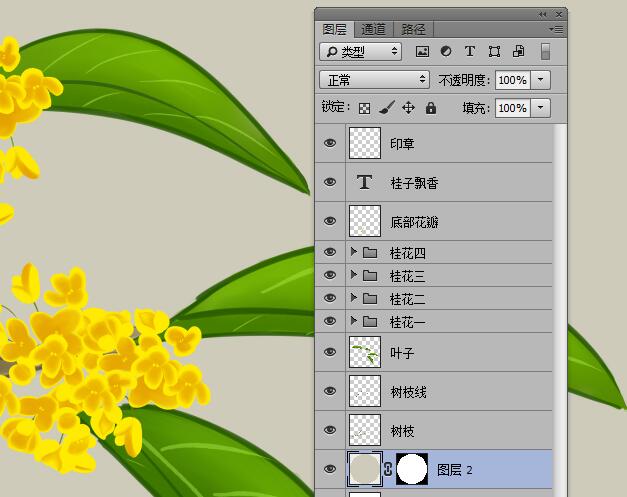This screenshot has height=497, width=627.
Task: Hide the 桂花二 group
Action: (329, 298)
